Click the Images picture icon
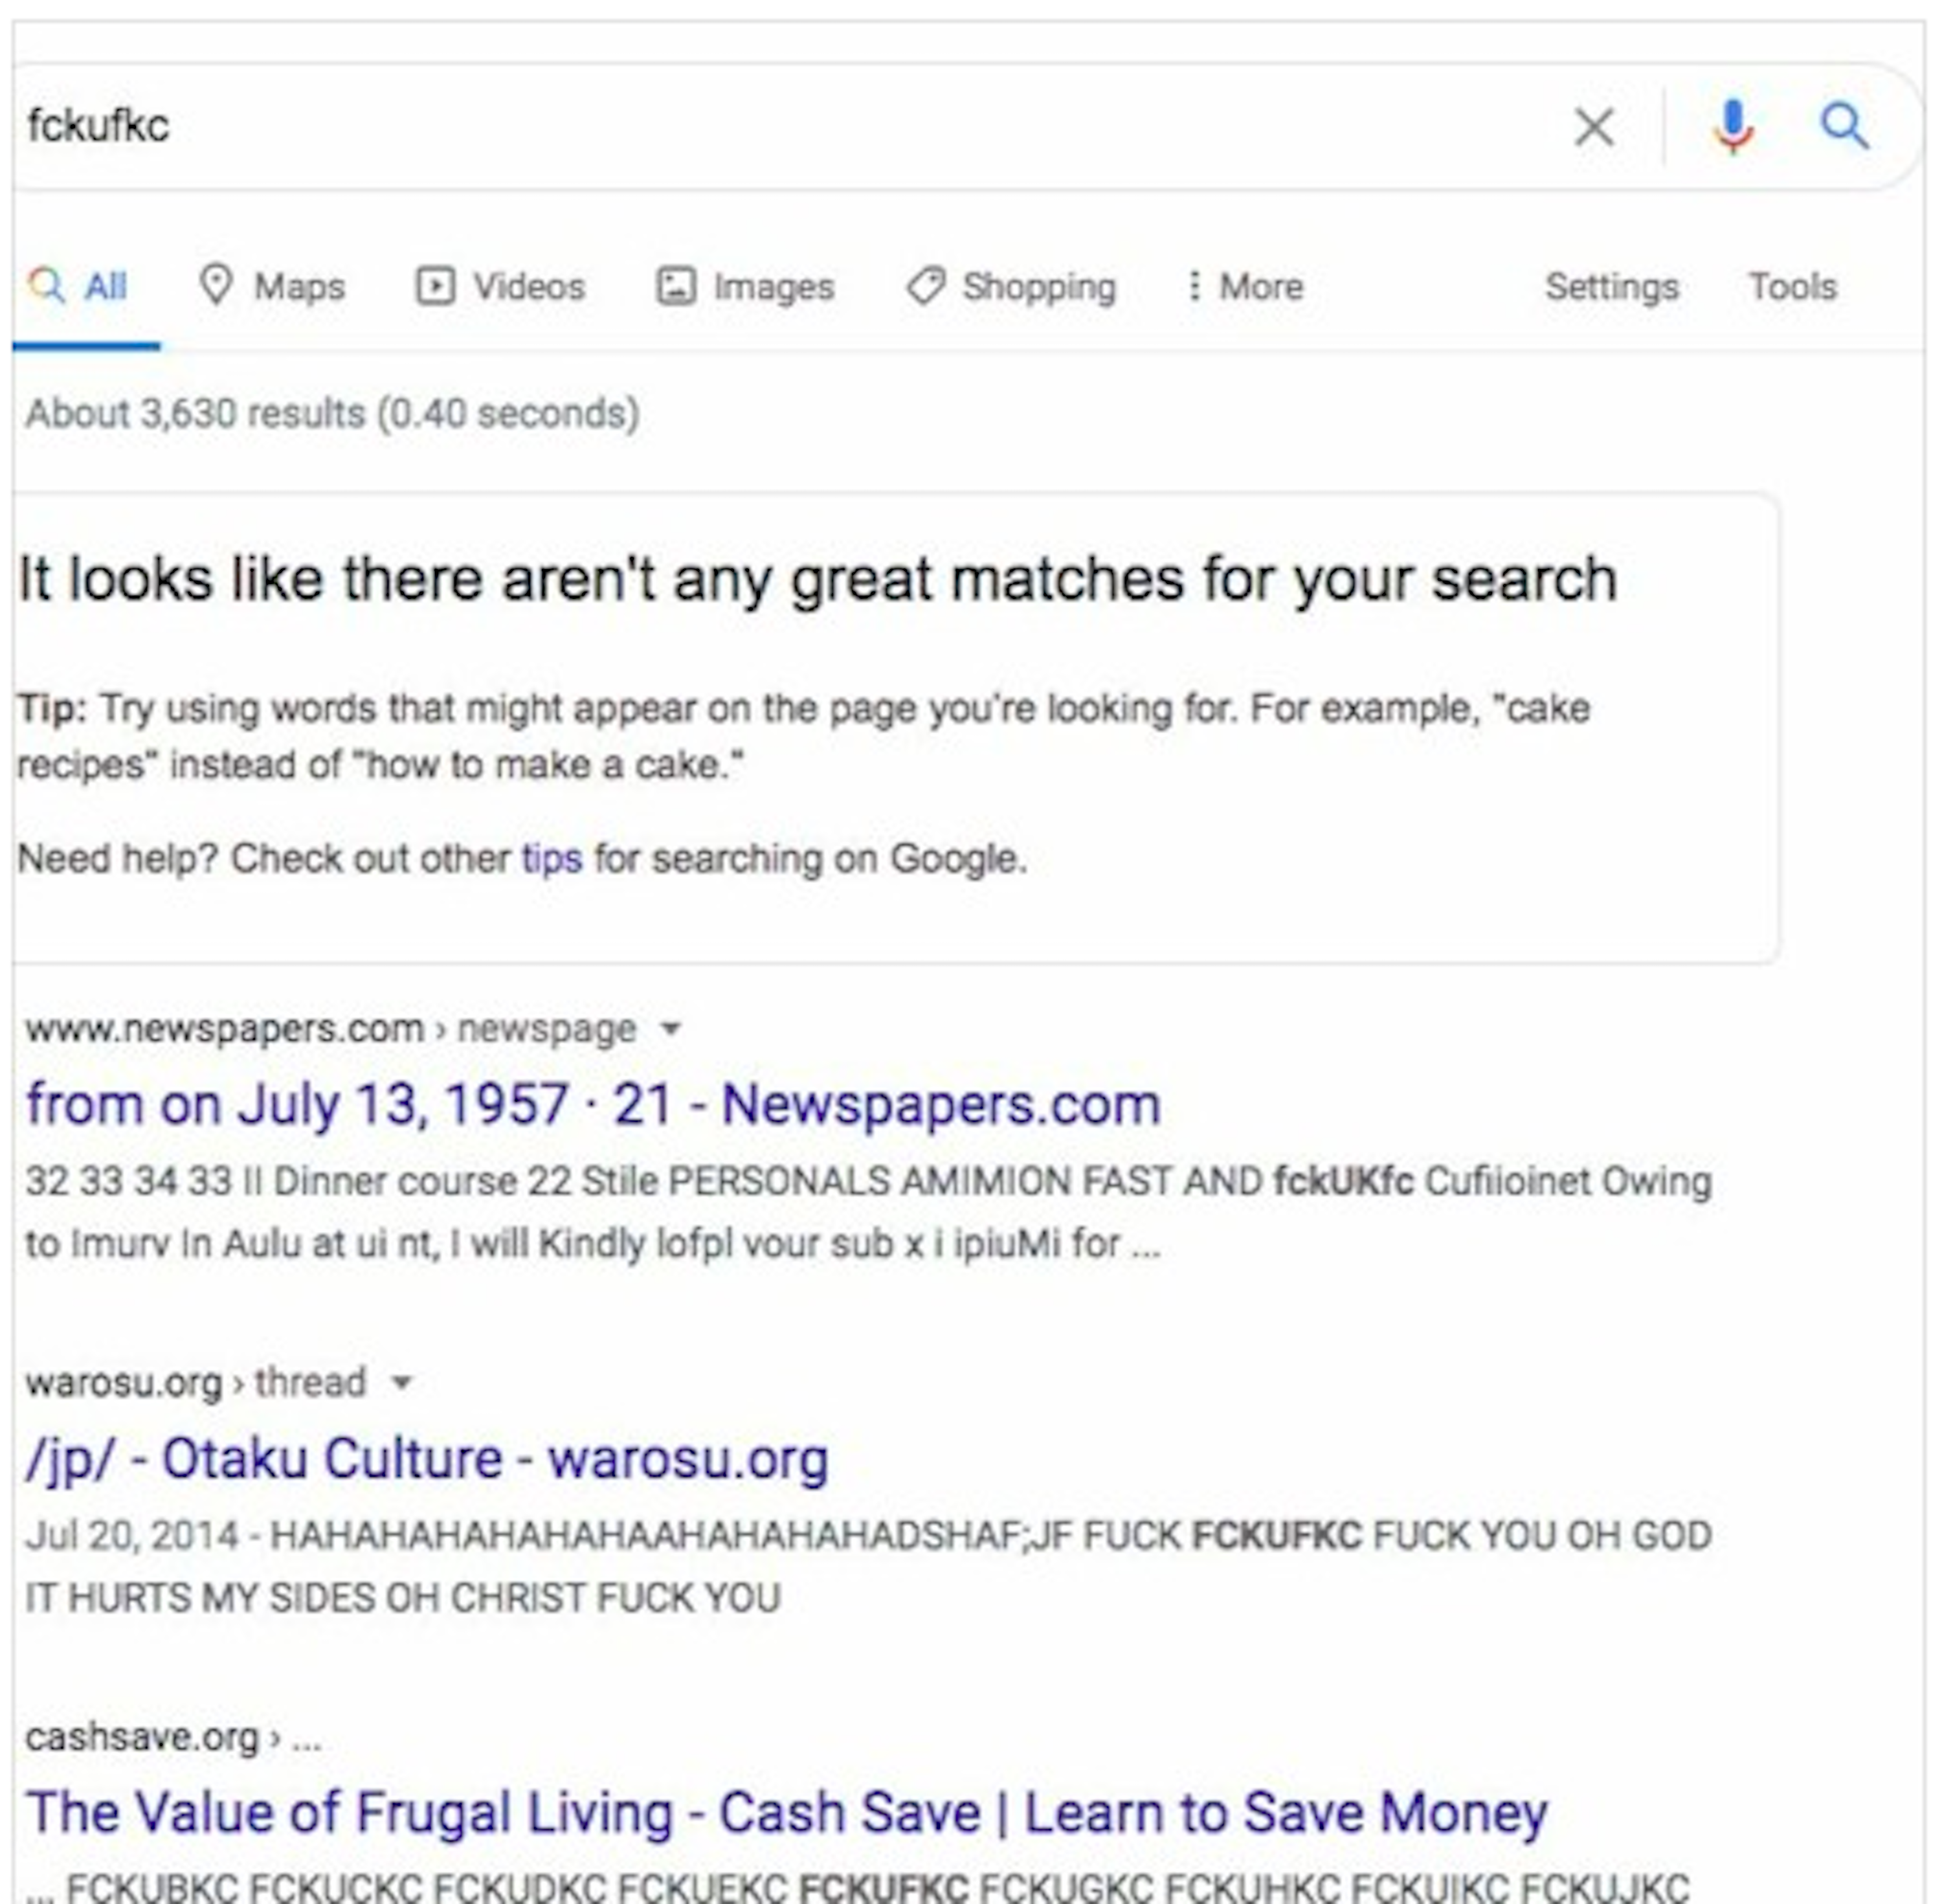The height and width of the screenshot is (1904, 1942). (x=676, y=286)
